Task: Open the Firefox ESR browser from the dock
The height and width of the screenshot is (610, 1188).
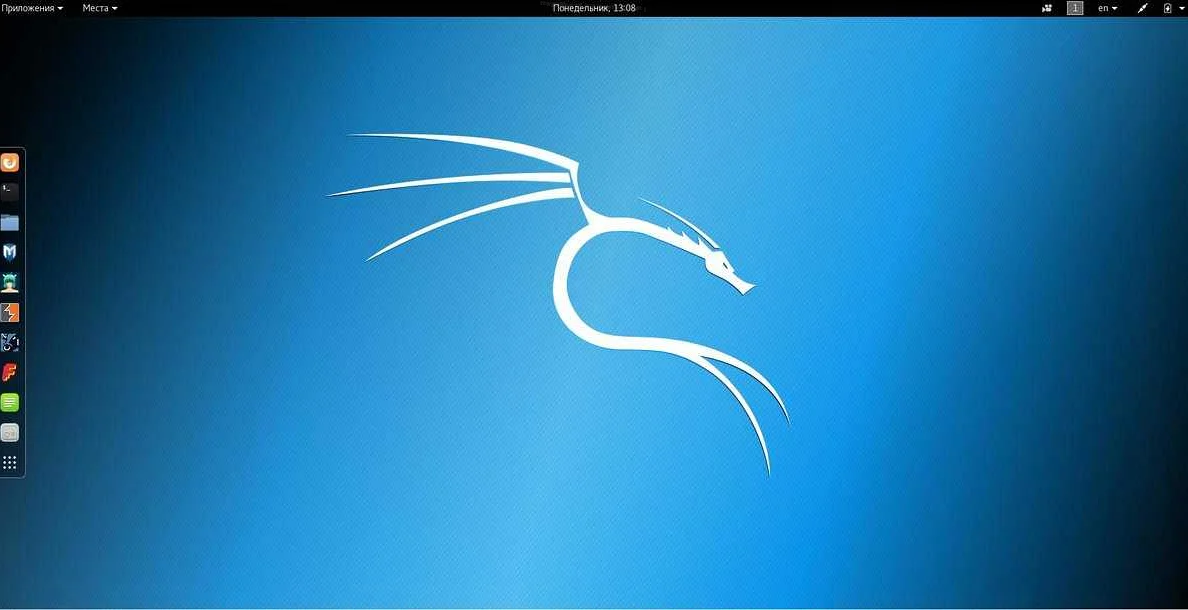Action: 10,162
